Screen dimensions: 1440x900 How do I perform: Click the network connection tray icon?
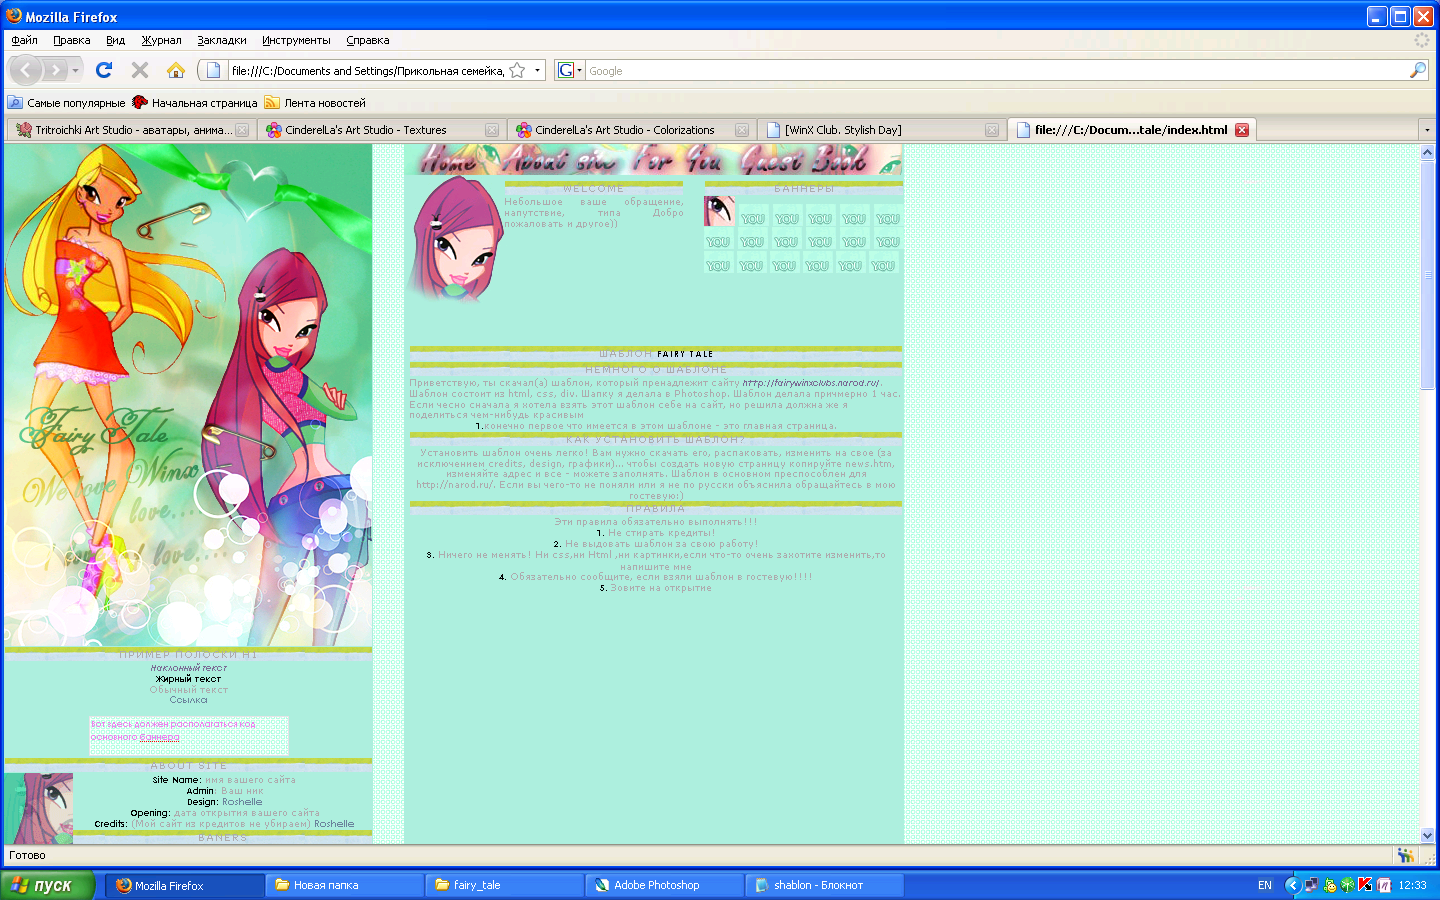tap(1311, 885)
